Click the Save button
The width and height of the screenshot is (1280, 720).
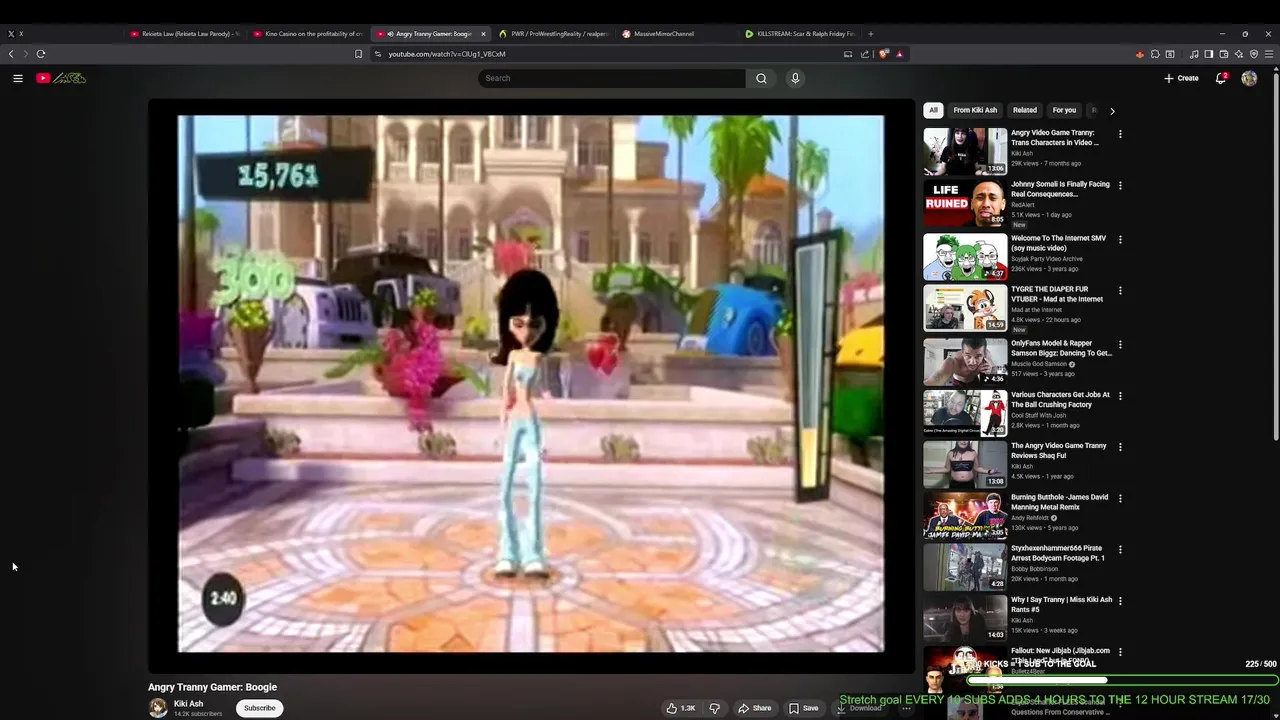point(803,708)
